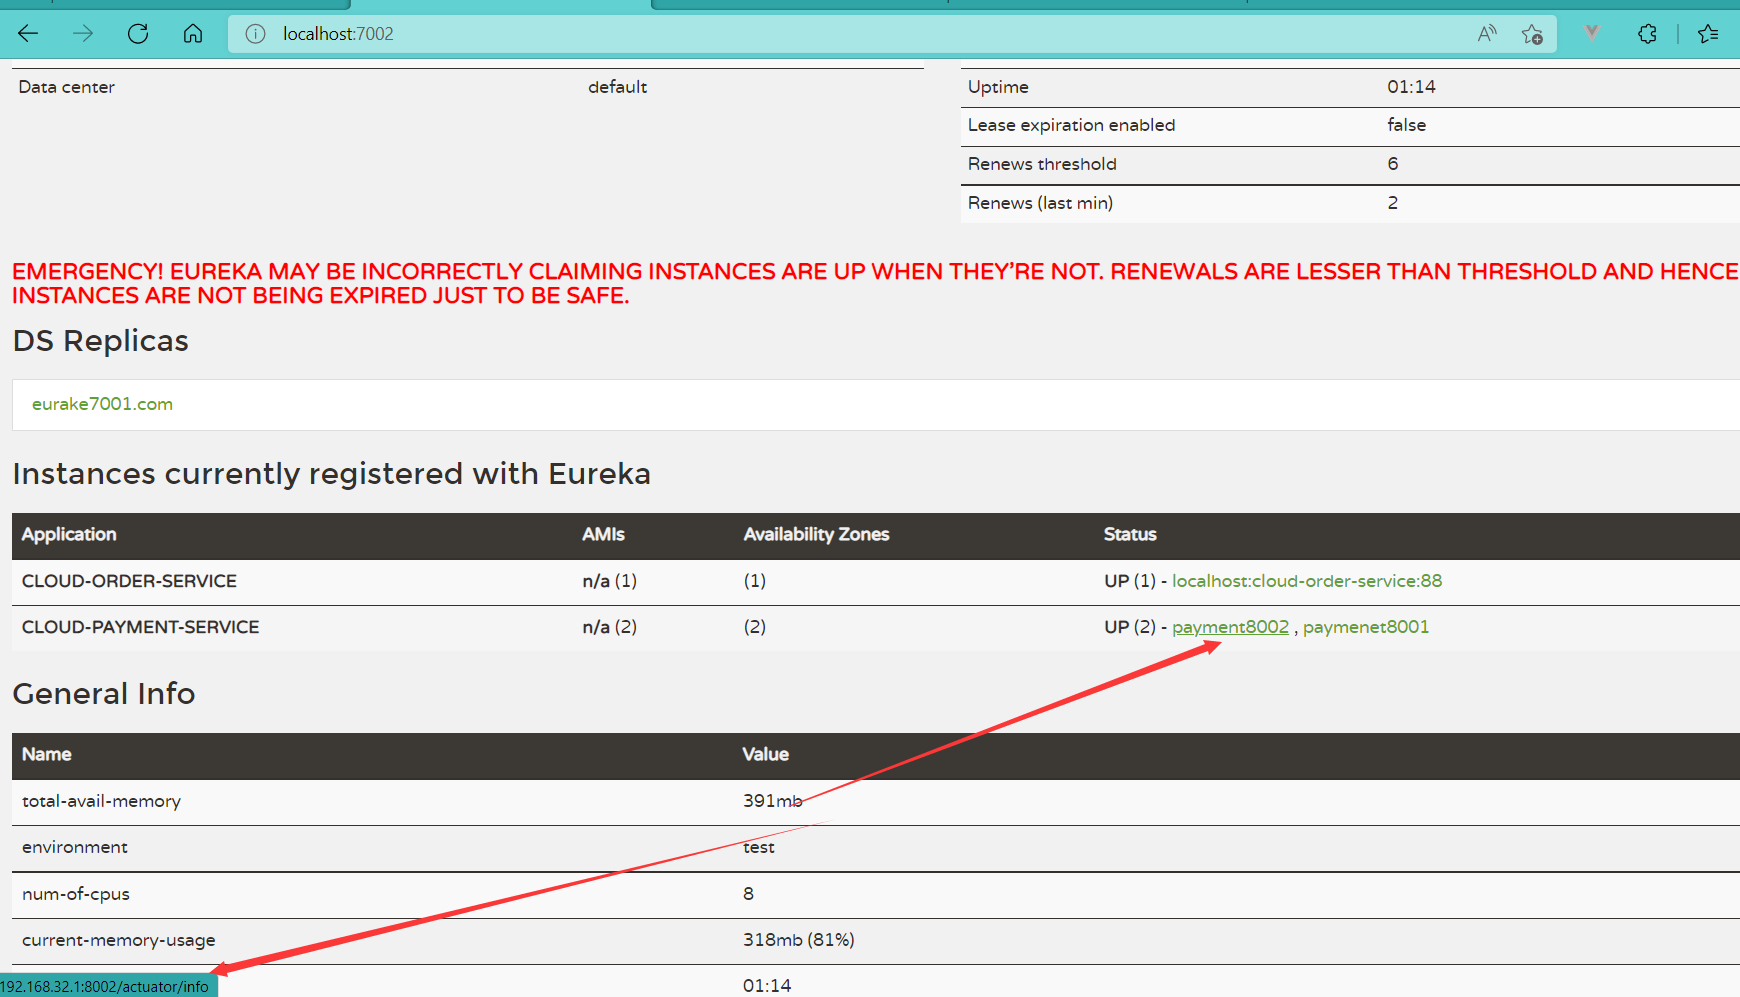
Task: Go back using the browser back arrow
Action: [28, 34]
